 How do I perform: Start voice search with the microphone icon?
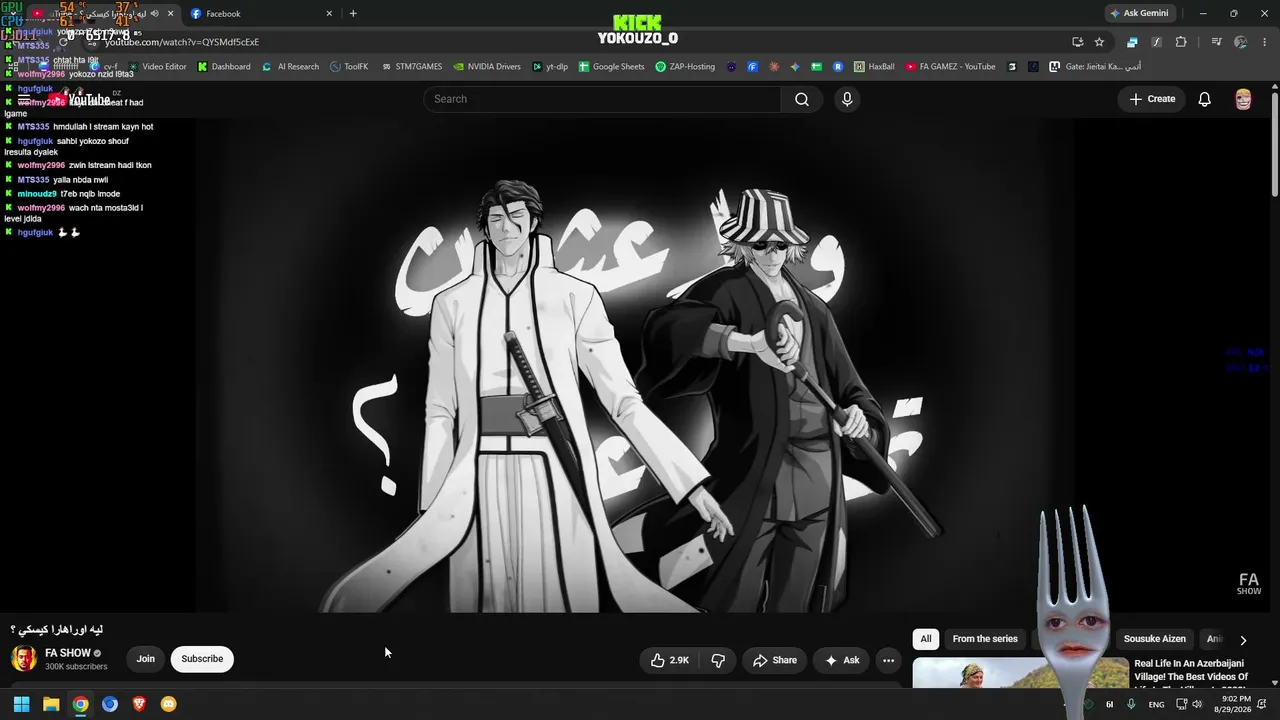(x=847, y=99)
